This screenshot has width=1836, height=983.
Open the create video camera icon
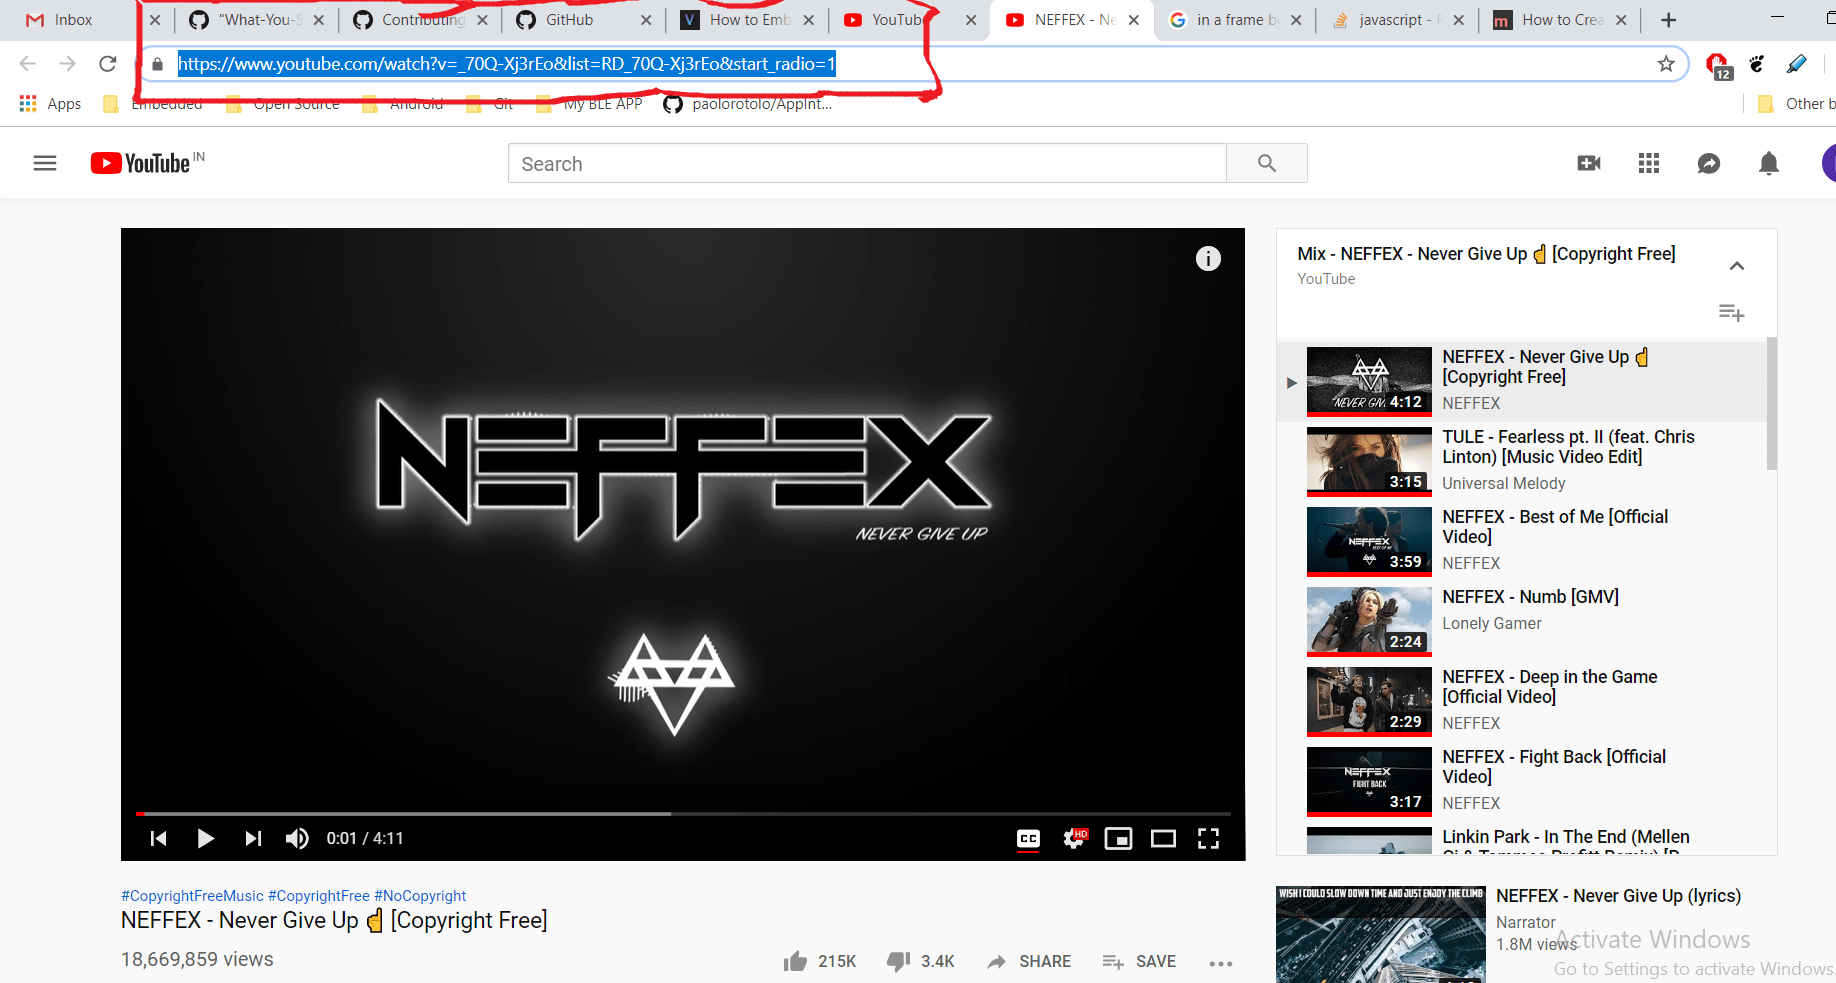1589,163
